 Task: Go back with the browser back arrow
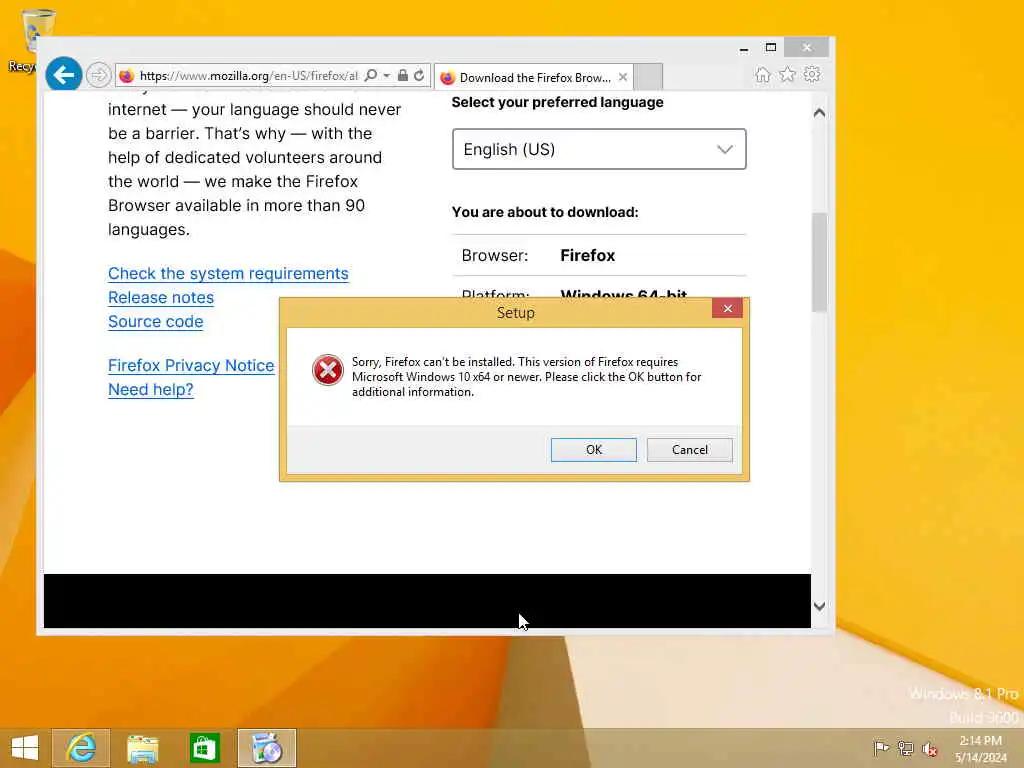click(x=63, y=75)
